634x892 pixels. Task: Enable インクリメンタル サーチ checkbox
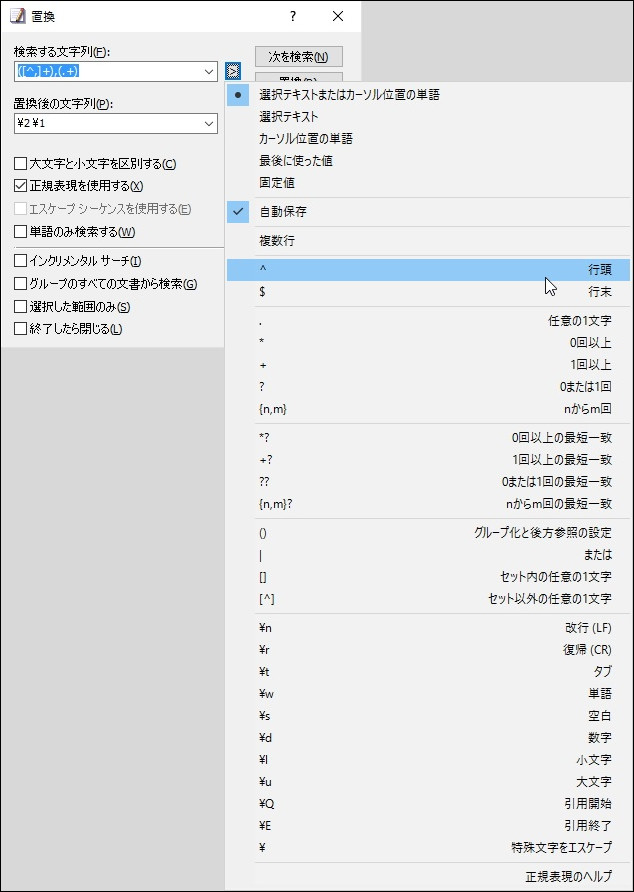(20, 261)
